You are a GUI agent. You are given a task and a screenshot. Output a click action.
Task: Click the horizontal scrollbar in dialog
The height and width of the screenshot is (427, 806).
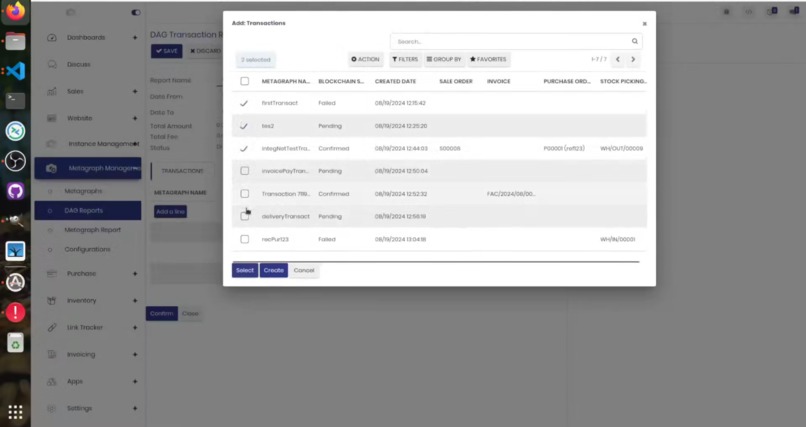point(435,262)
